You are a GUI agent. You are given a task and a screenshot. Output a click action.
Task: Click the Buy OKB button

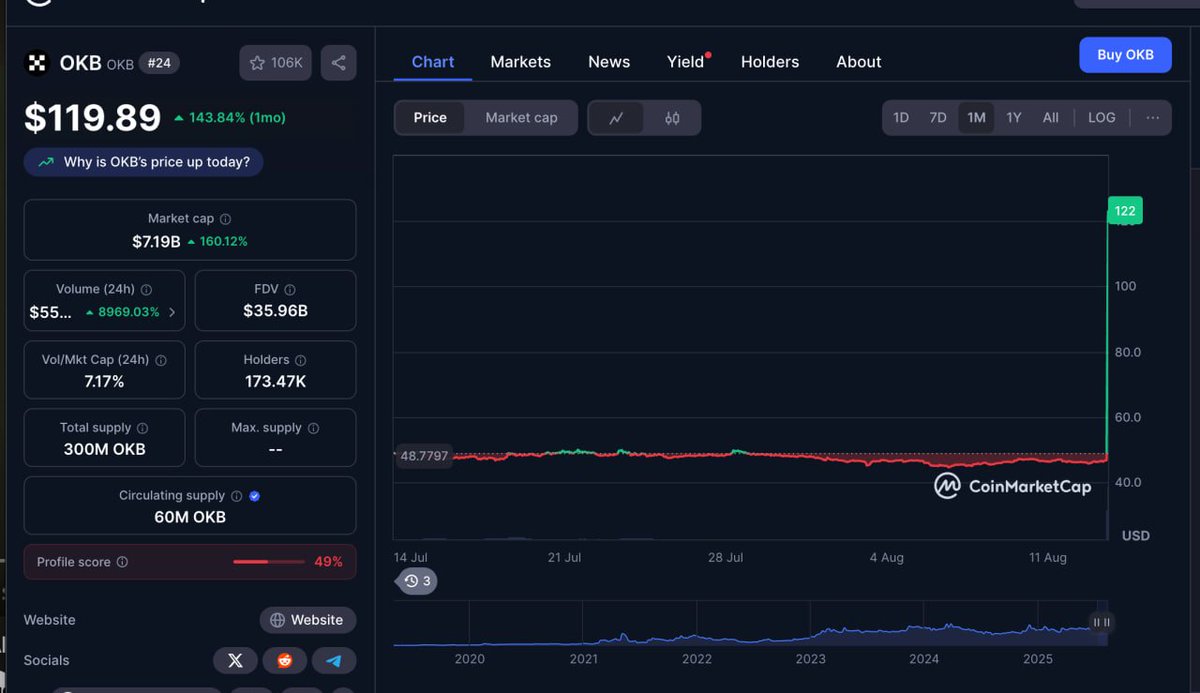click(x=1125, y=55)
